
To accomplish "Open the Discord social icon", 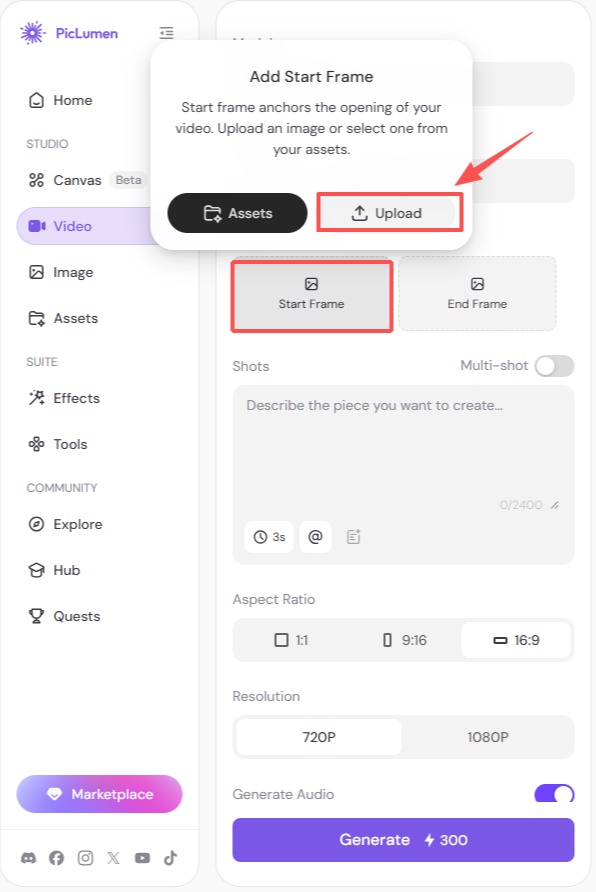I will (28, 857).
